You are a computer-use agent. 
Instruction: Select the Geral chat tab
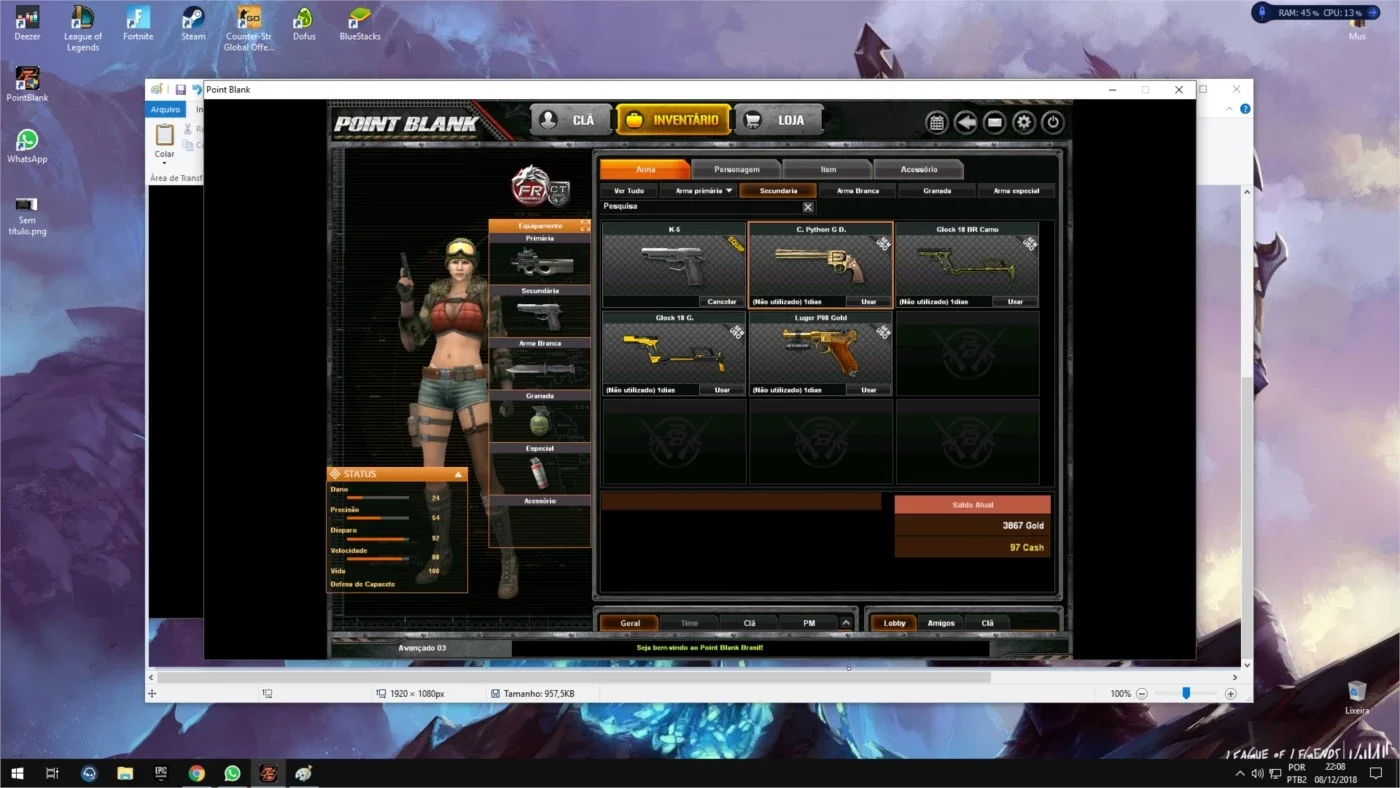click(630, 623)
